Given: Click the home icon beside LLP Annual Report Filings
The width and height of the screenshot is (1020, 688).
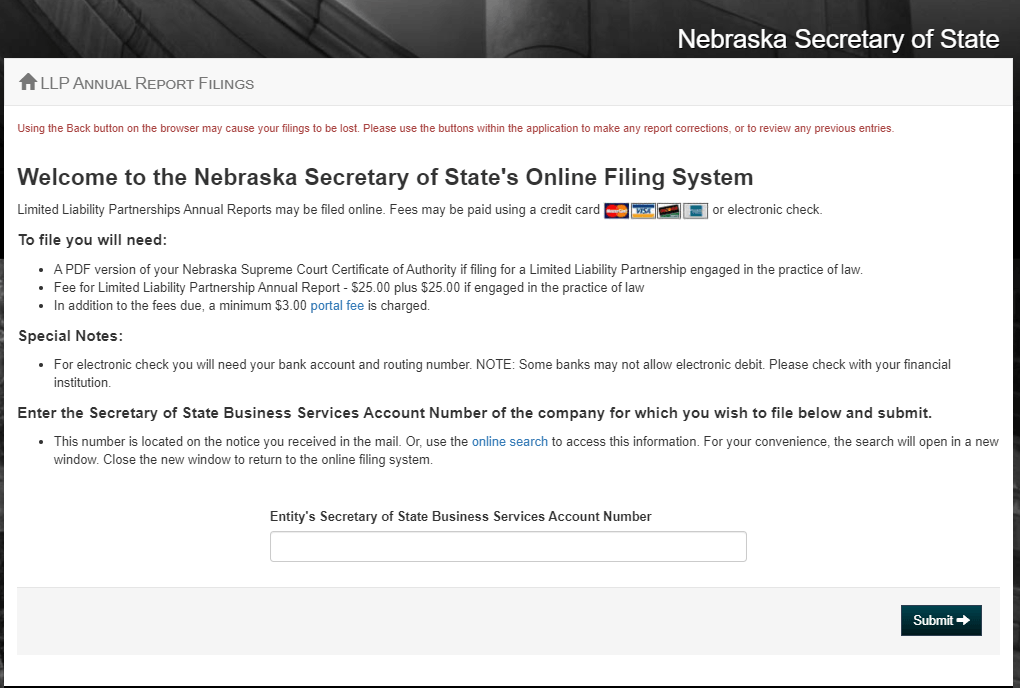Looking at the screenshot, I should (x=28, y=82).
